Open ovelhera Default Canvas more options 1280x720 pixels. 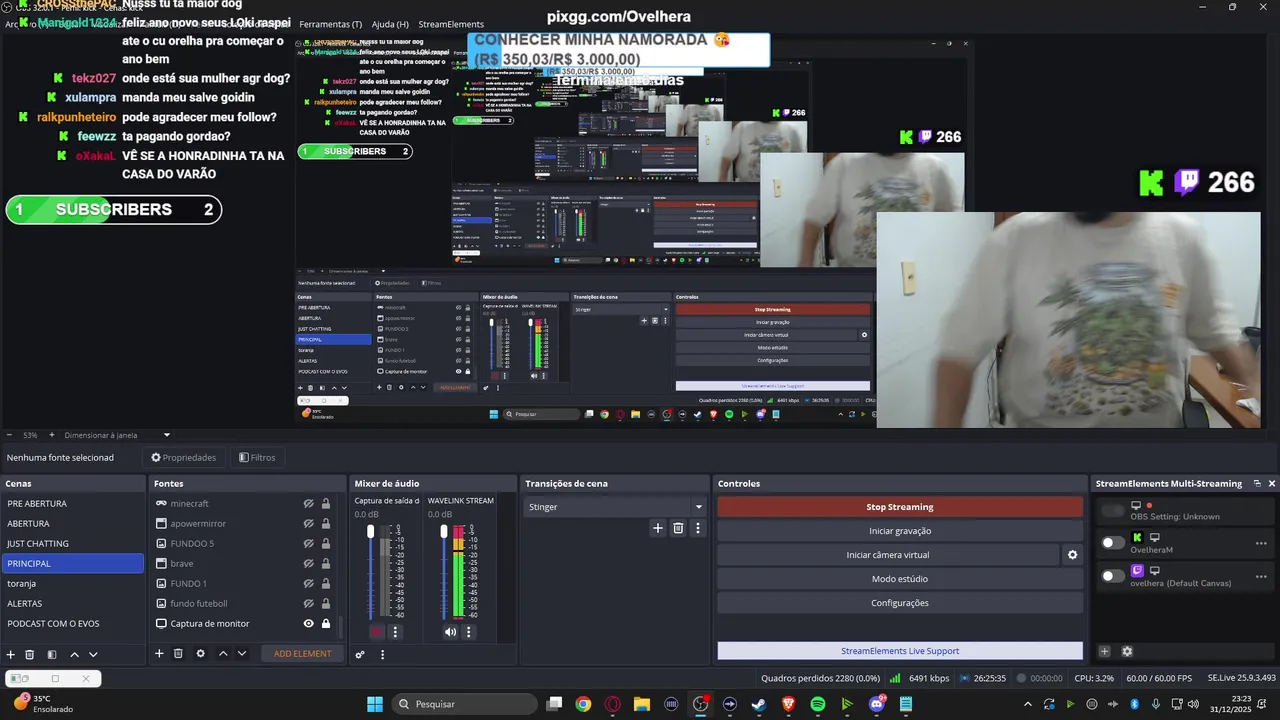pyautogui.click(x=1261, y=575)
